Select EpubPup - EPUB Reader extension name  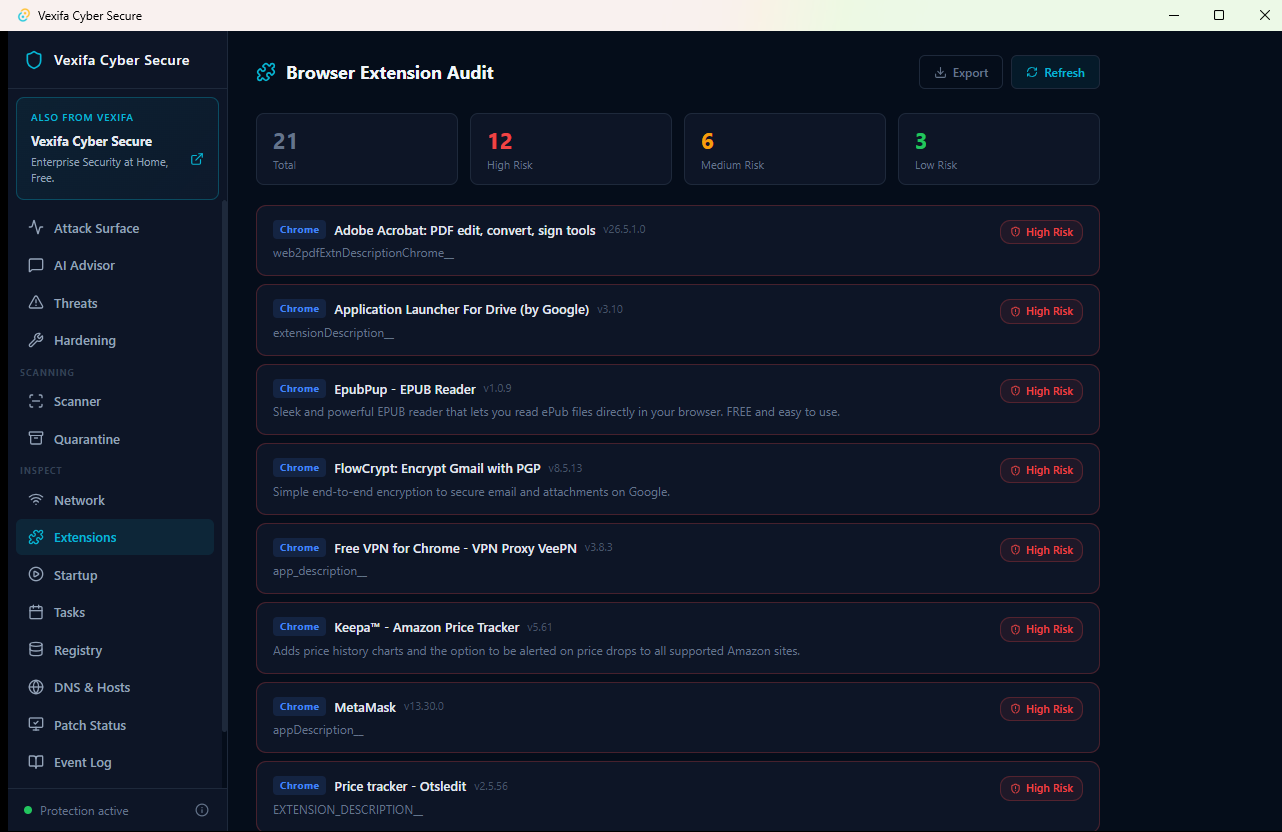coord(405,389)
